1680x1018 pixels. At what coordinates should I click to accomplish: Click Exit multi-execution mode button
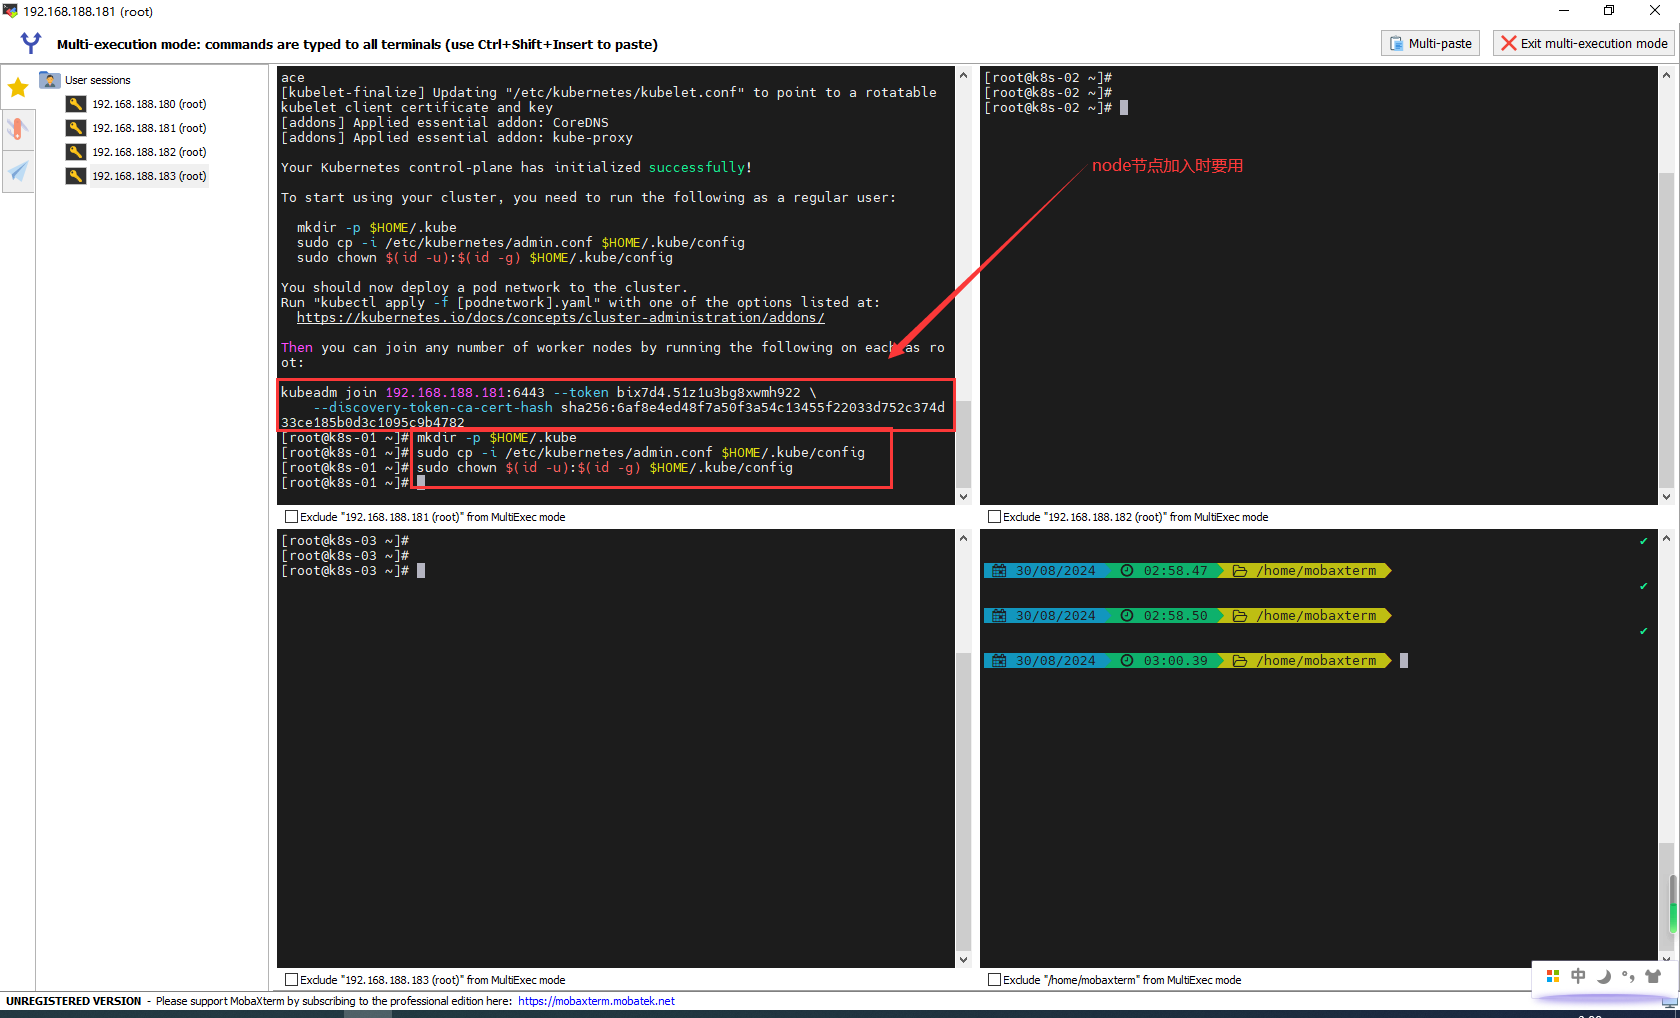(1585, 43)
